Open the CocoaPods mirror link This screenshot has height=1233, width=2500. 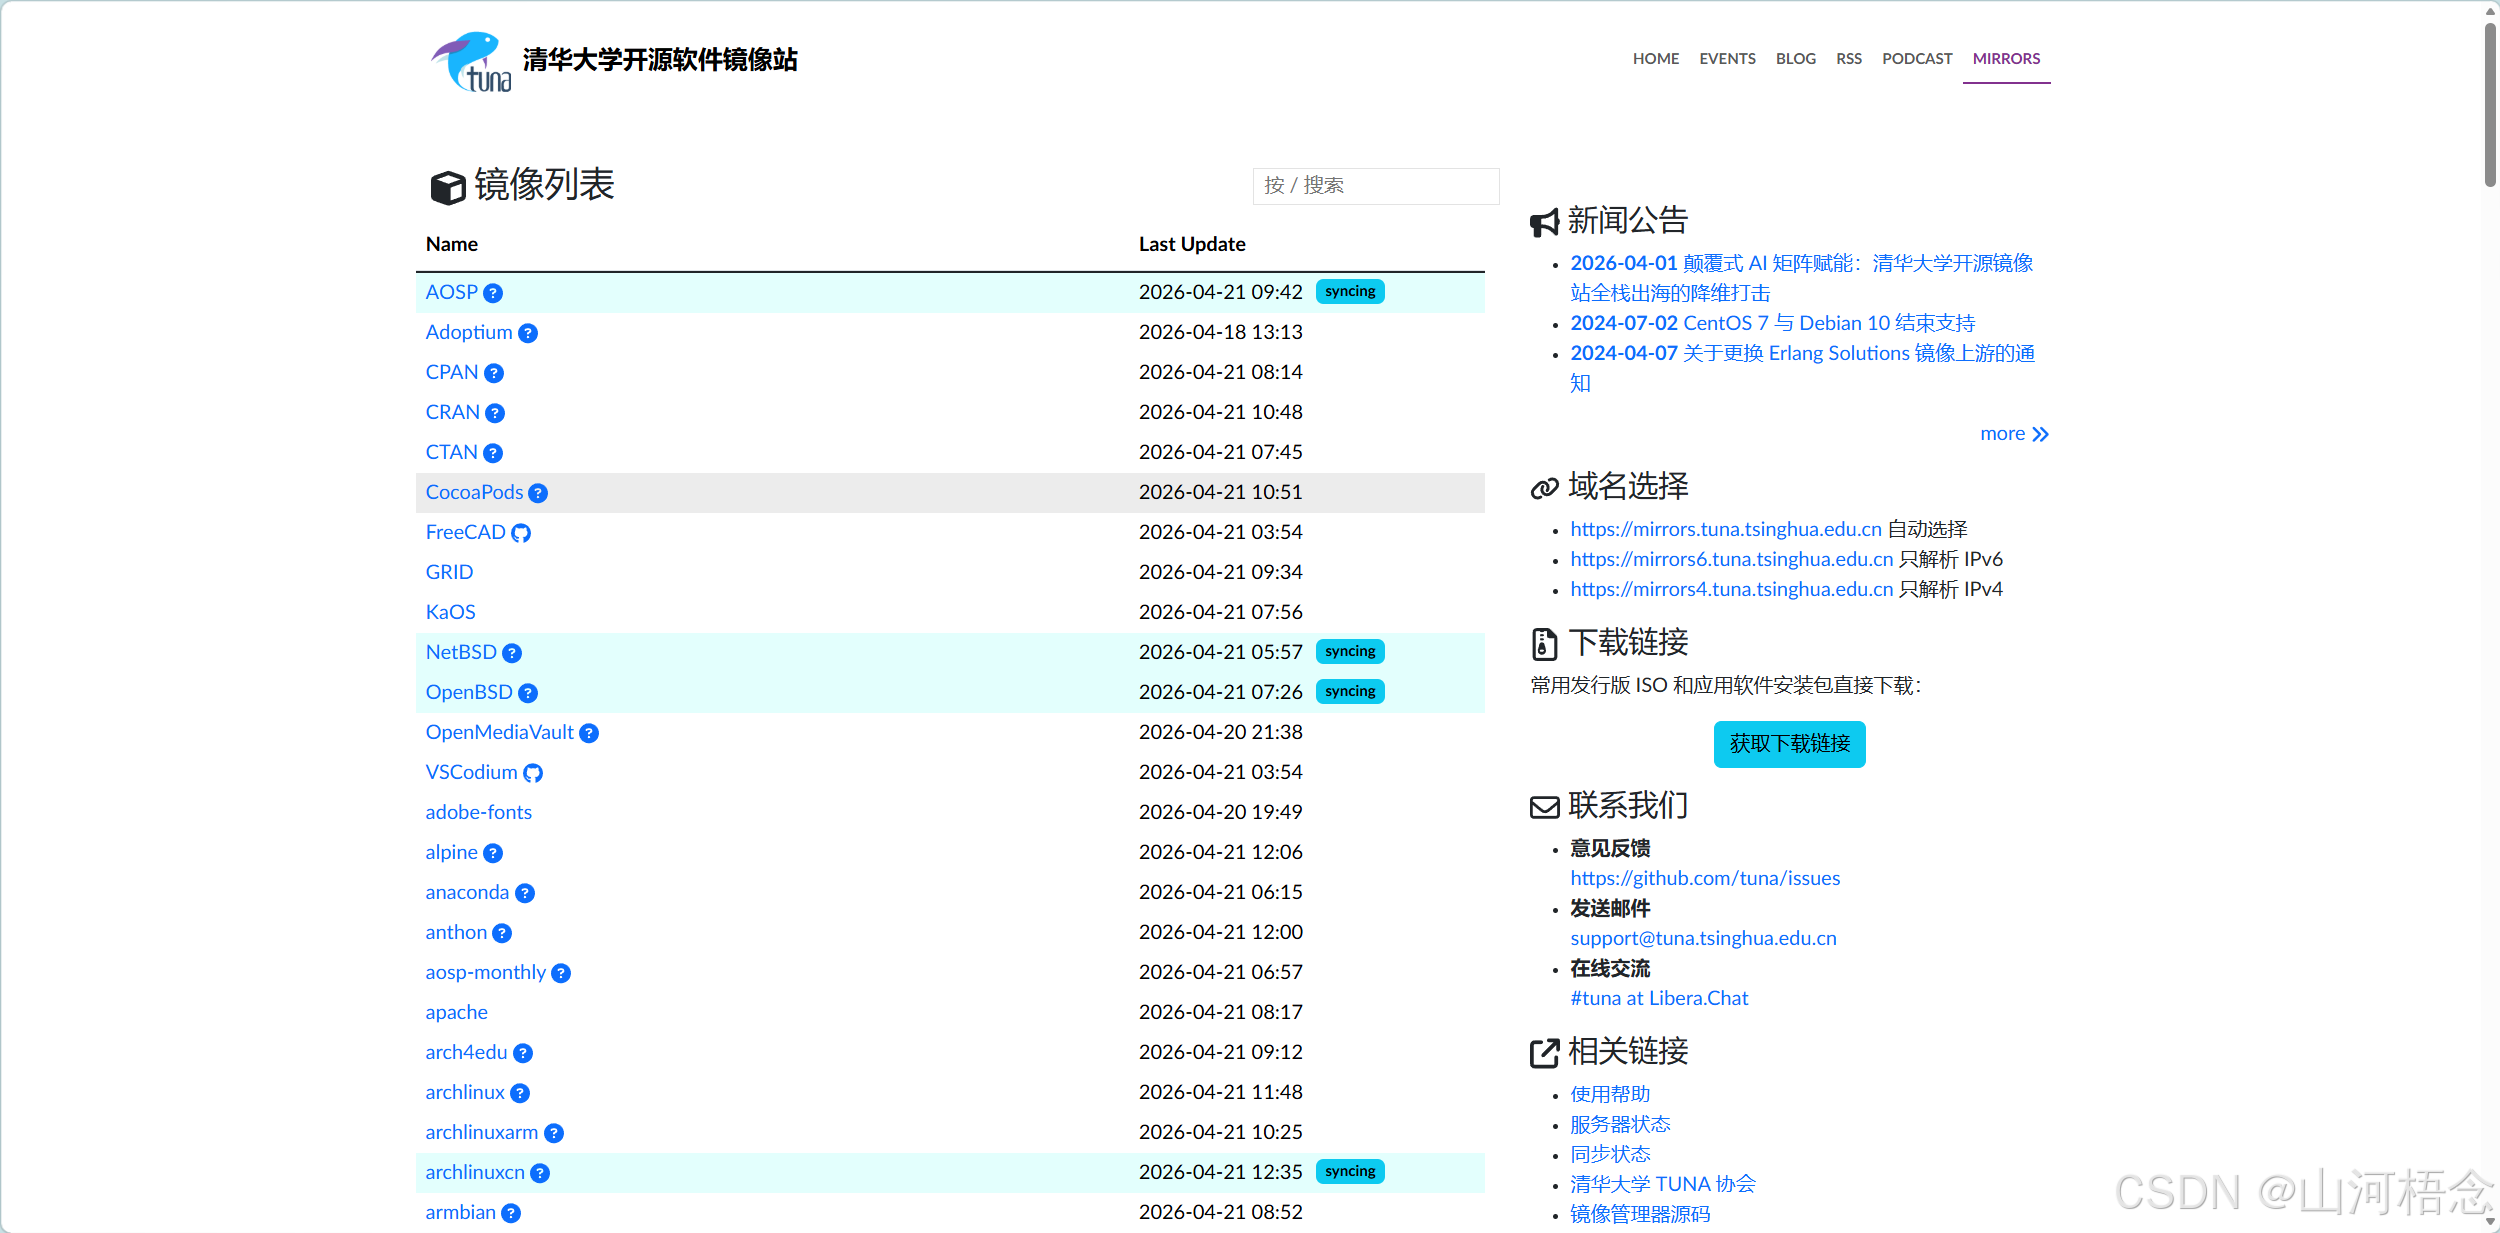coord(474,492)
